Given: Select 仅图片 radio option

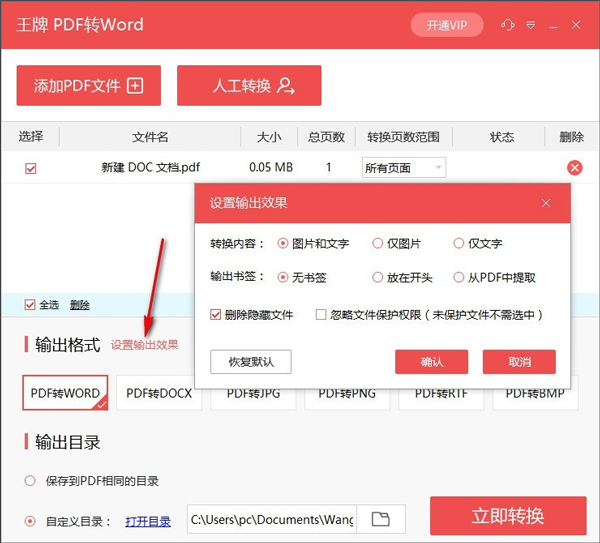Looking at the screenshot, I should click(378, 243).
